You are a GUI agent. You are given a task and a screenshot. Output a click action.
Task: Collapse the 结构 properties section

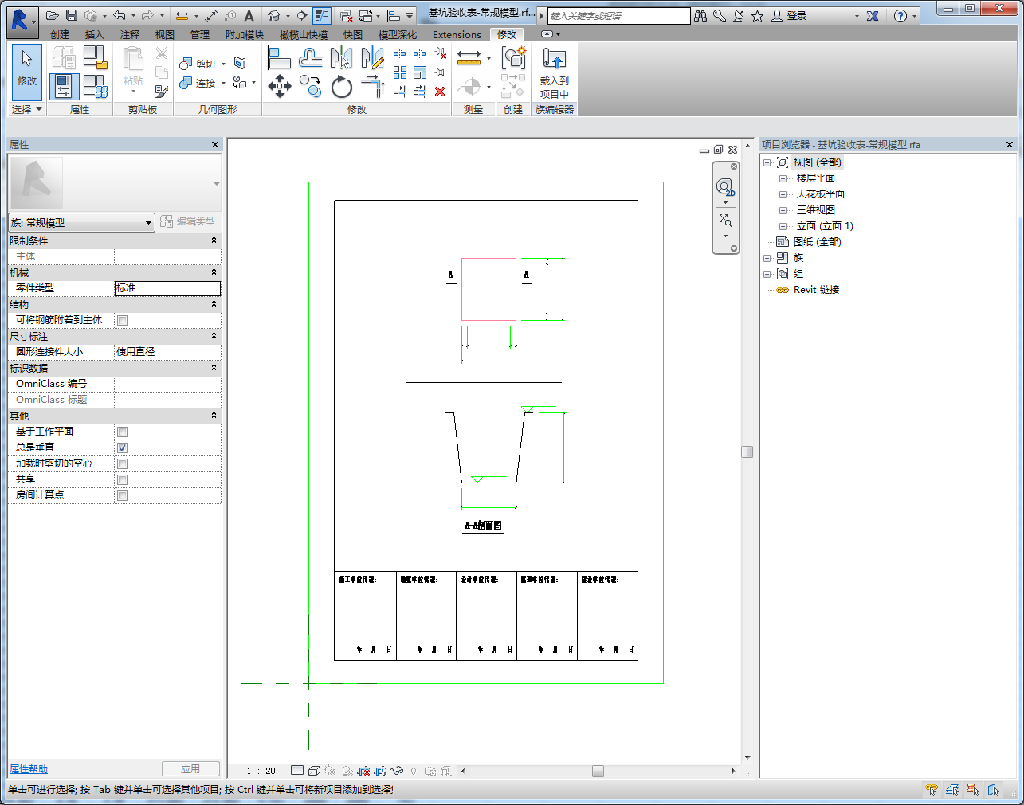click(214, 304)
